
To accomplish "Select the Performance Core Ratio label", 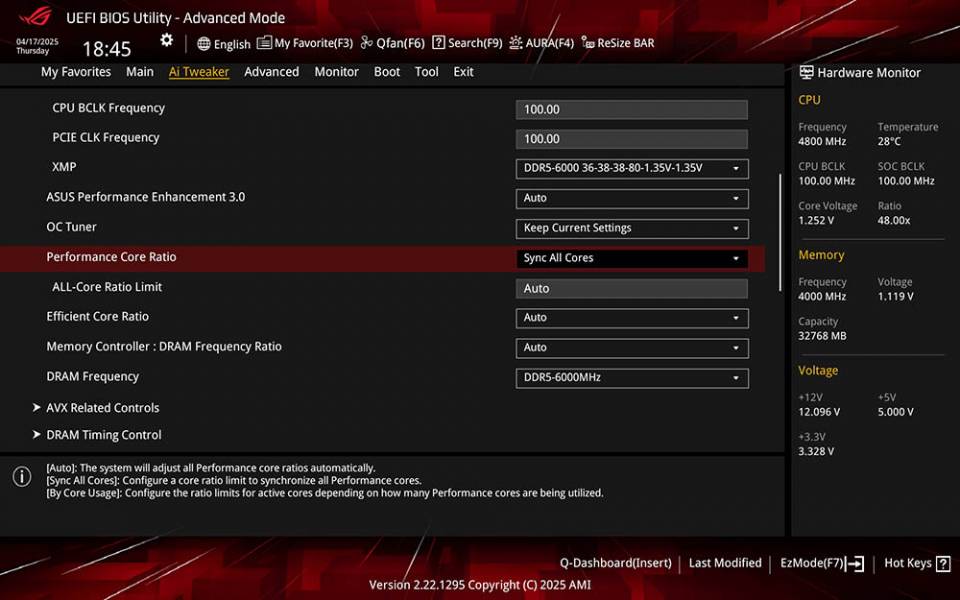I will [111, 257].
